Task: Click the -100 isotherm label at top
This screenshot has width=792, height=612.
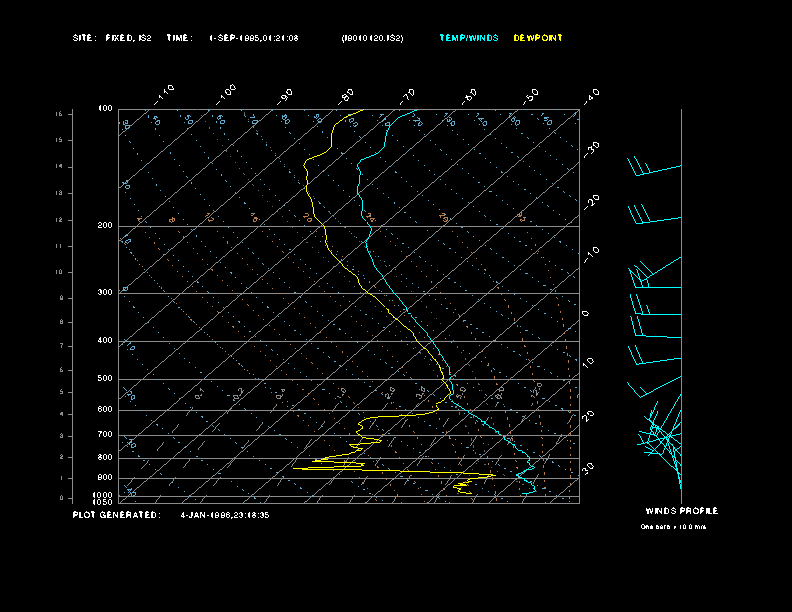Action: coord(225,95)
